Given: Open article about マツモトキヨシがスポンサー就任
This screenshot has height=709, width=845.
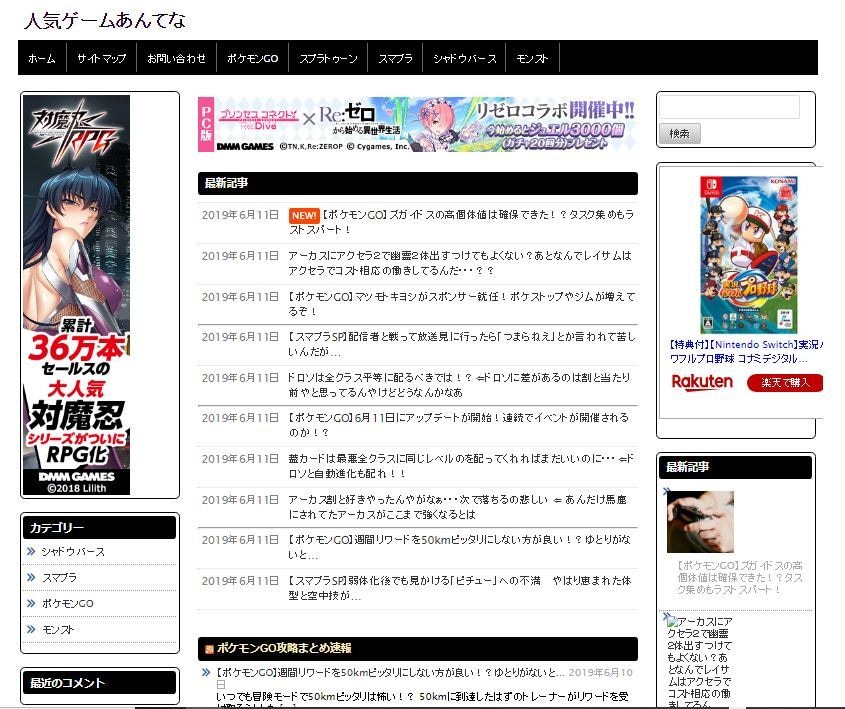Looking at the screenshot, I should pyautogui.click(x=461, y=304).
